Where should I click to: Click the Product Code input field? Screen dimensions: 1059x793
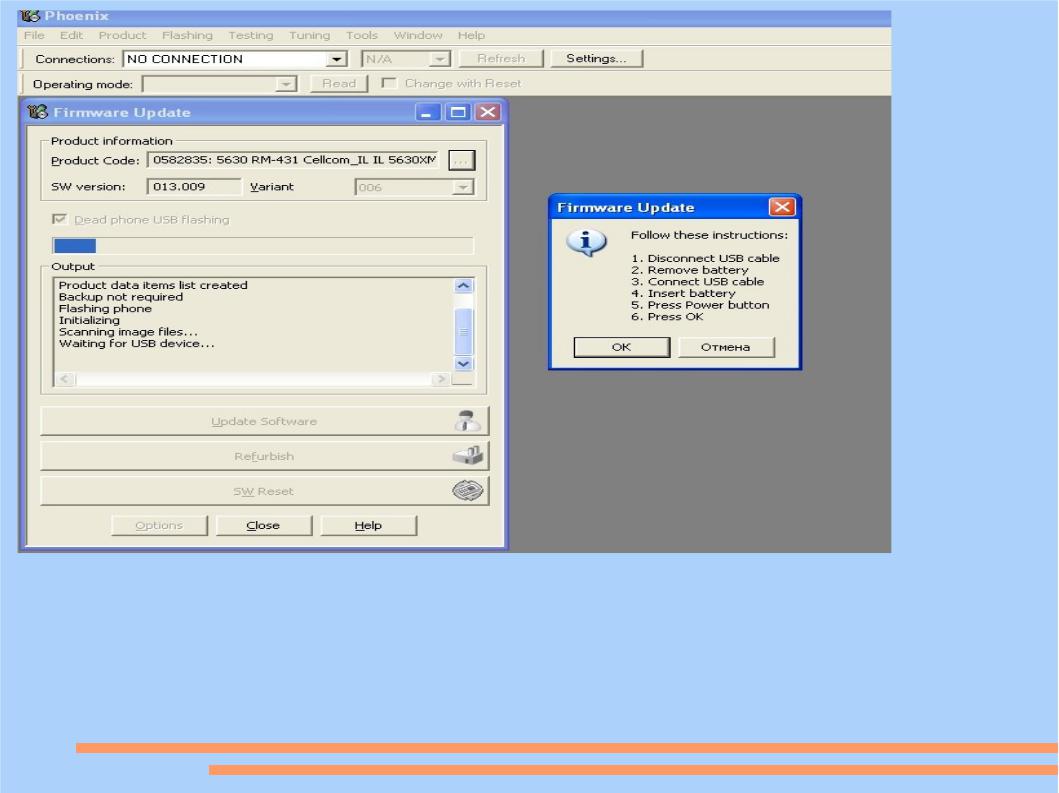pos(292,160)
